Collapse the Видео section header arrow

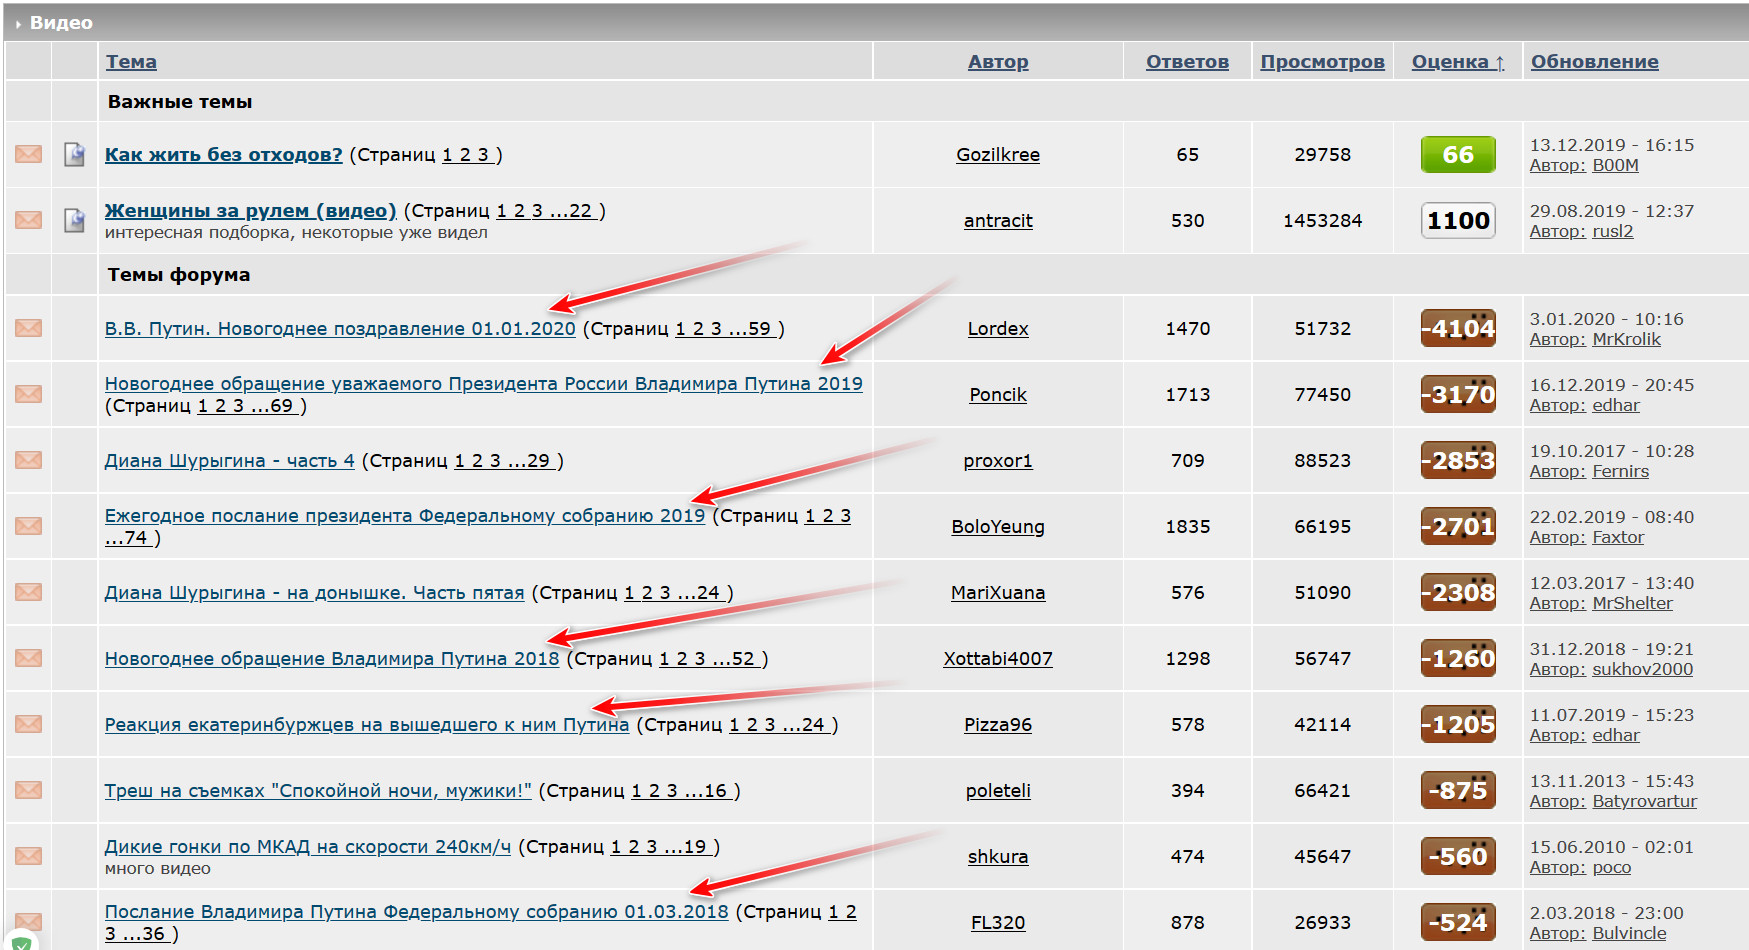pos(18,23)
